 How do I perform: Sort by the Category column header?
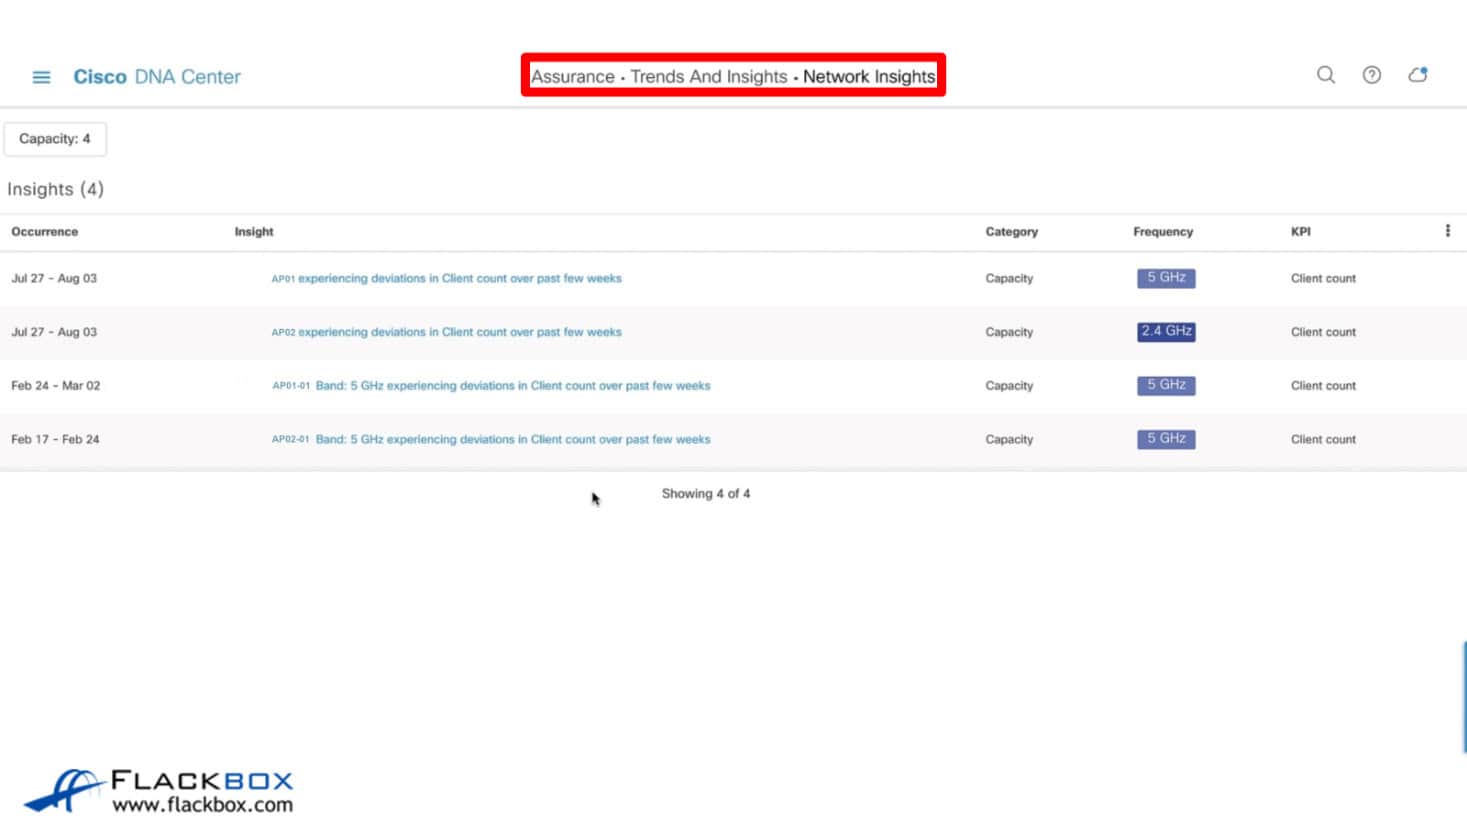click(1011, 232)
